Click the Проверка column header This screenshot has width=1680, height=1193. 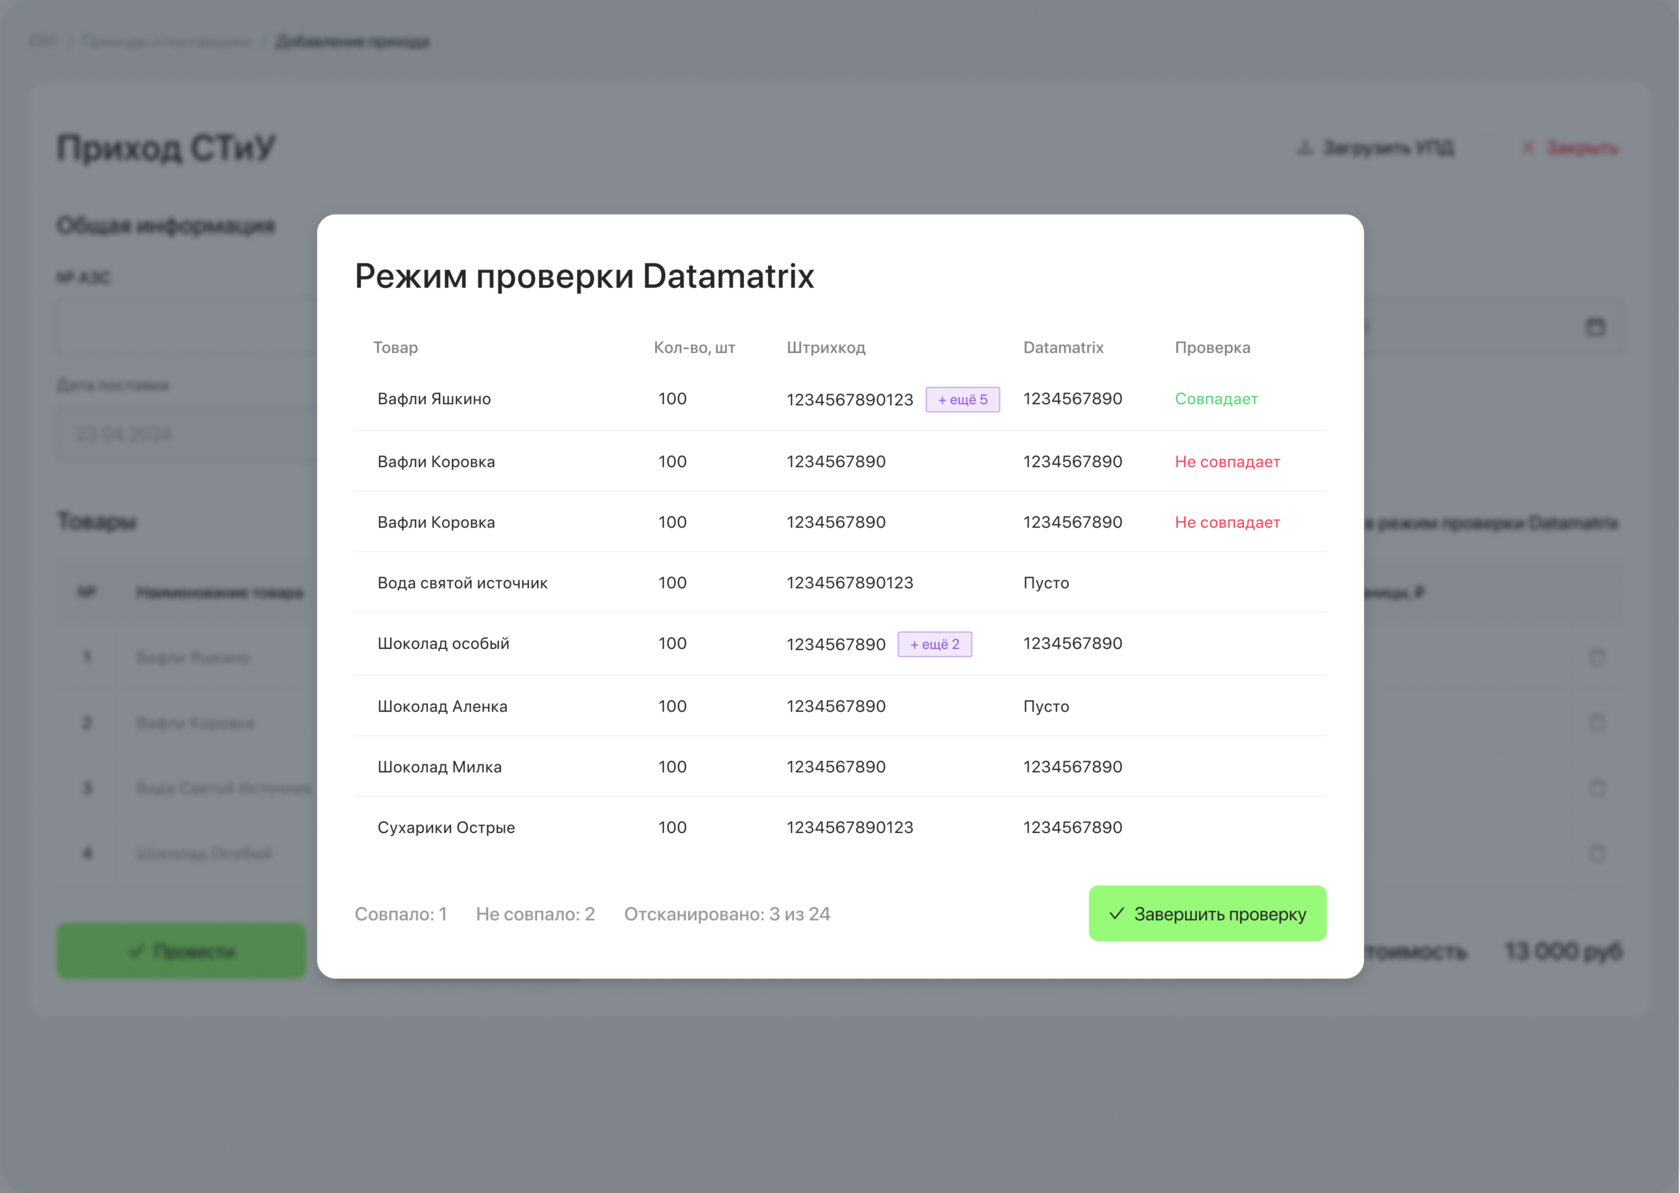[x=1212, y=348]
